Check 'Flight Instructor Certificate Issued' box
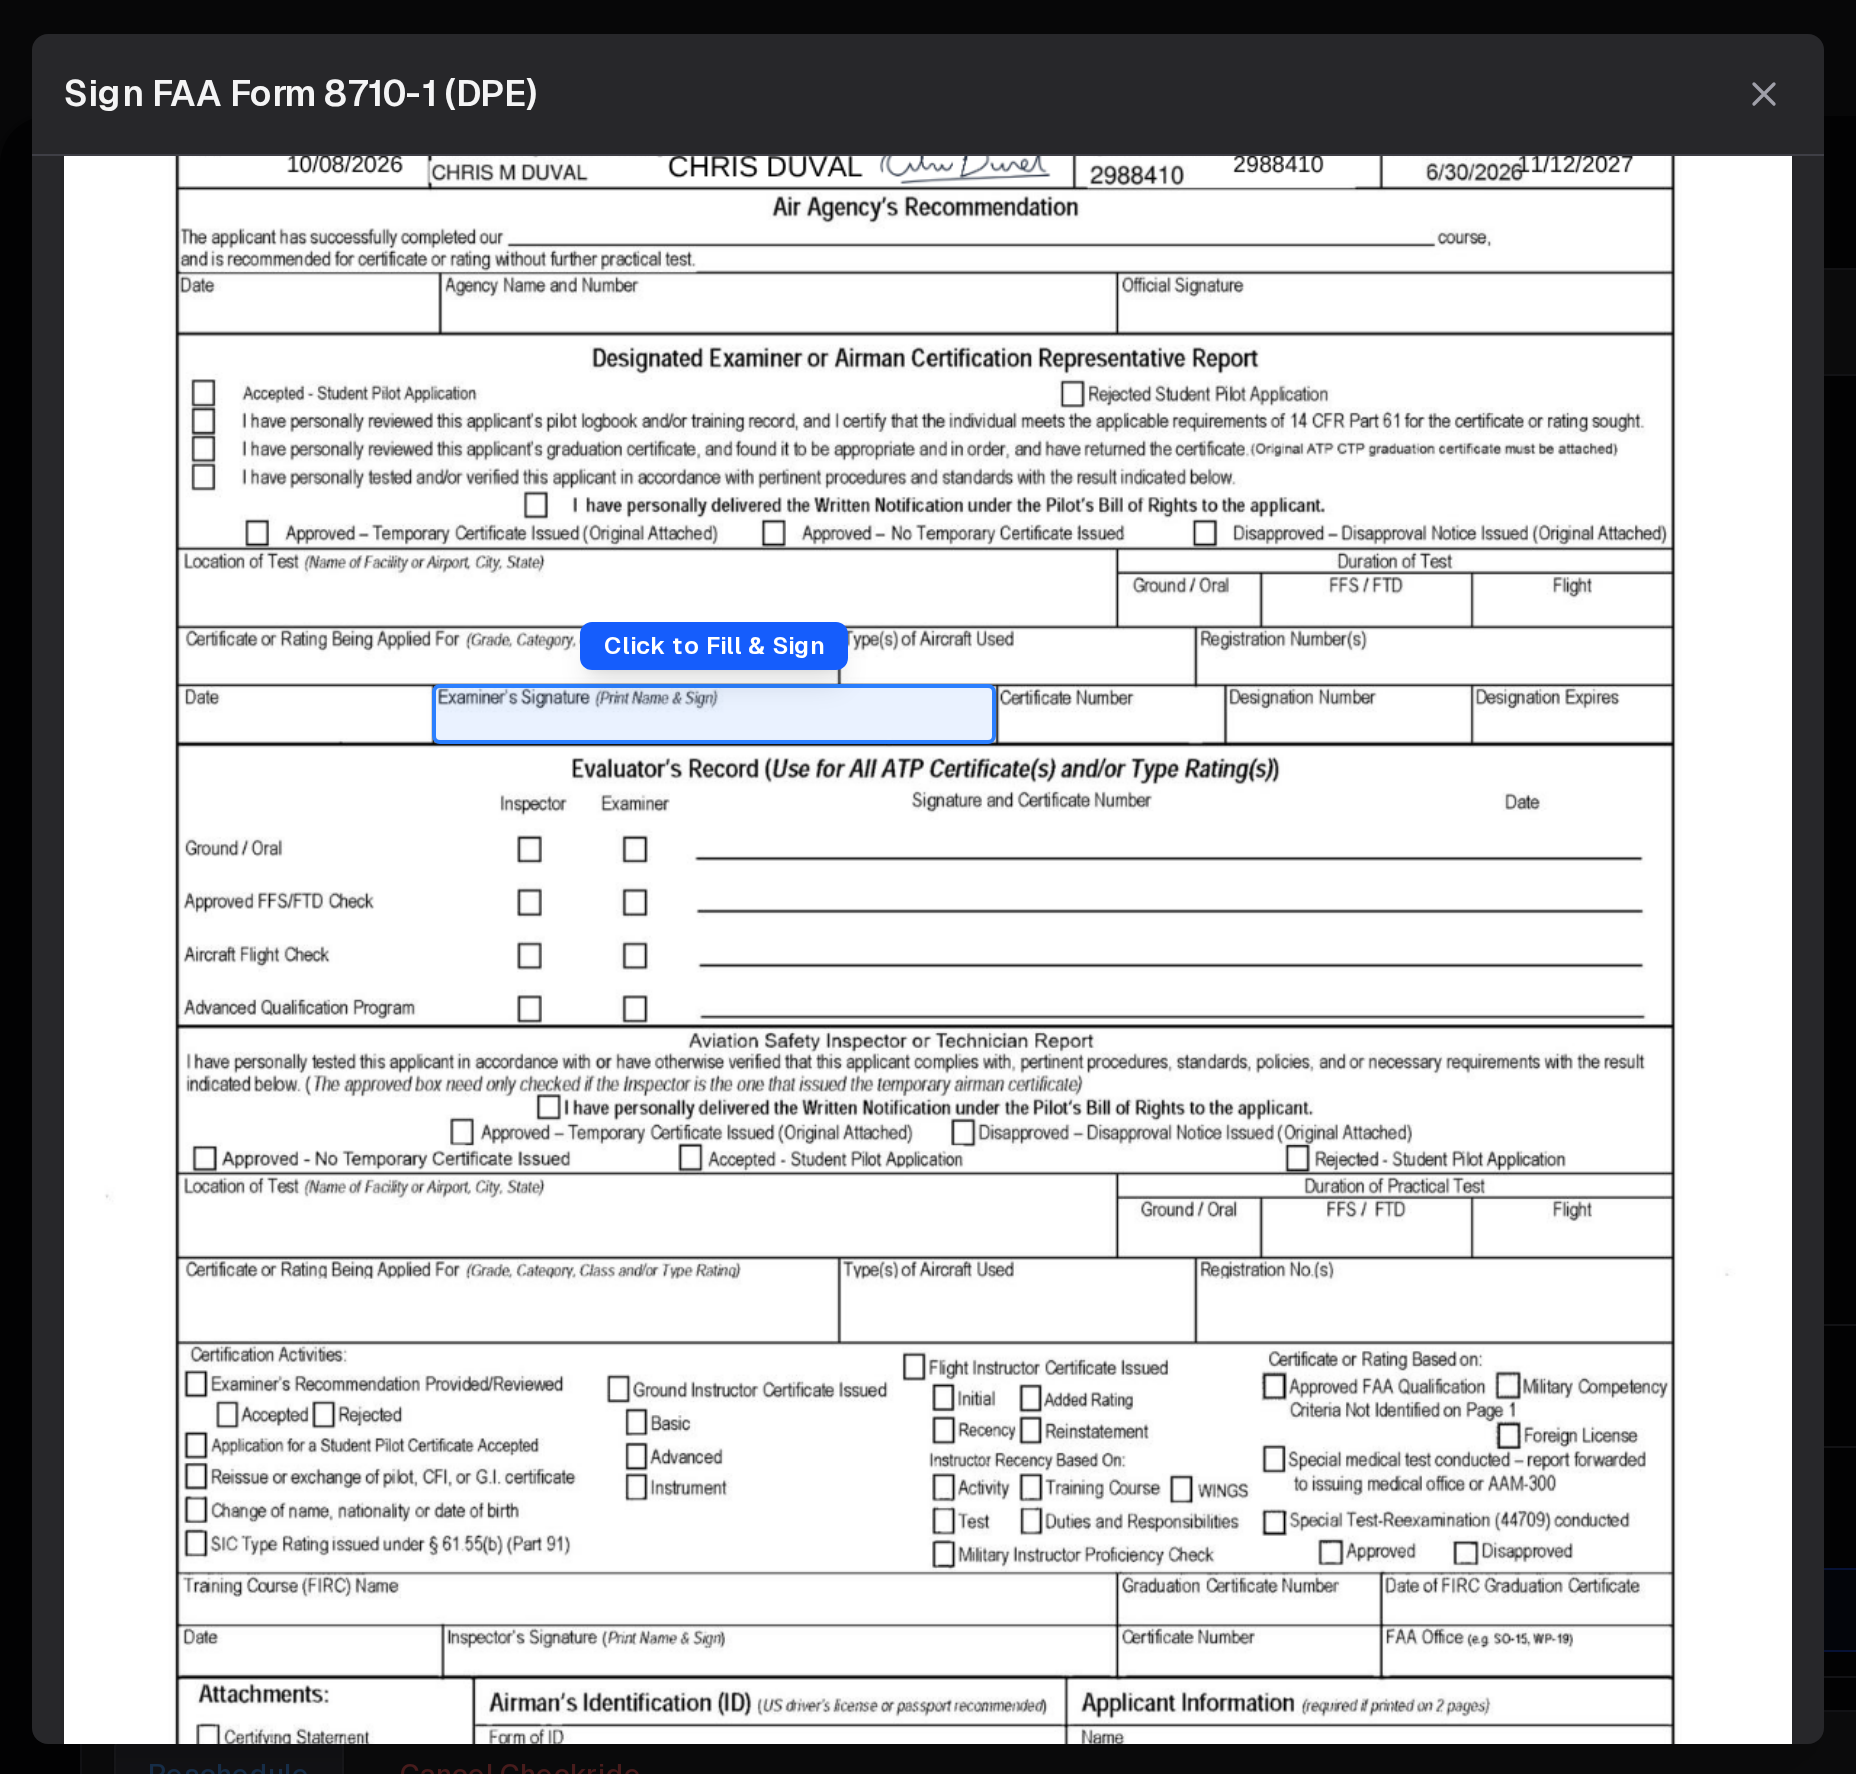This screenshot has width=1856, height=1774. (x=914, y=1367)
